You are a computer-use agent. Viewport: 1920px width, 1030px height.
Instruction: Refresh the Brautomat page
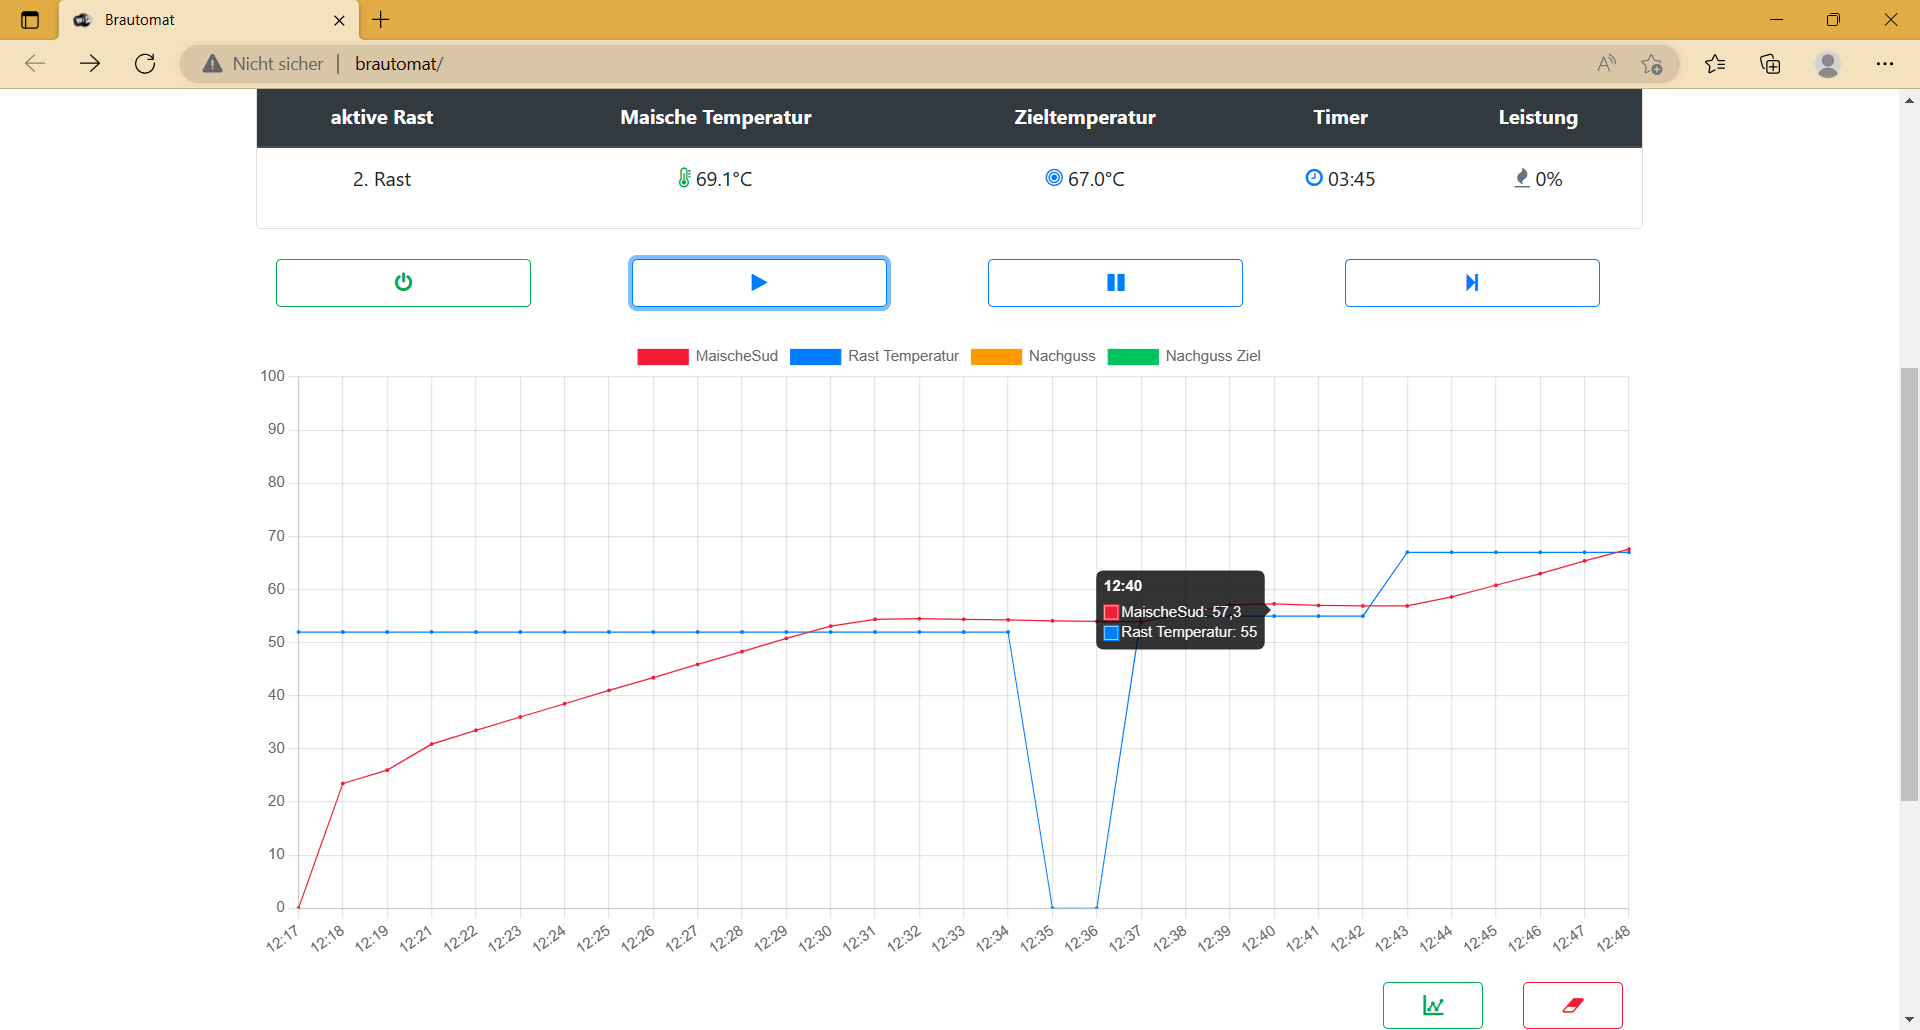tap(145, 64)
